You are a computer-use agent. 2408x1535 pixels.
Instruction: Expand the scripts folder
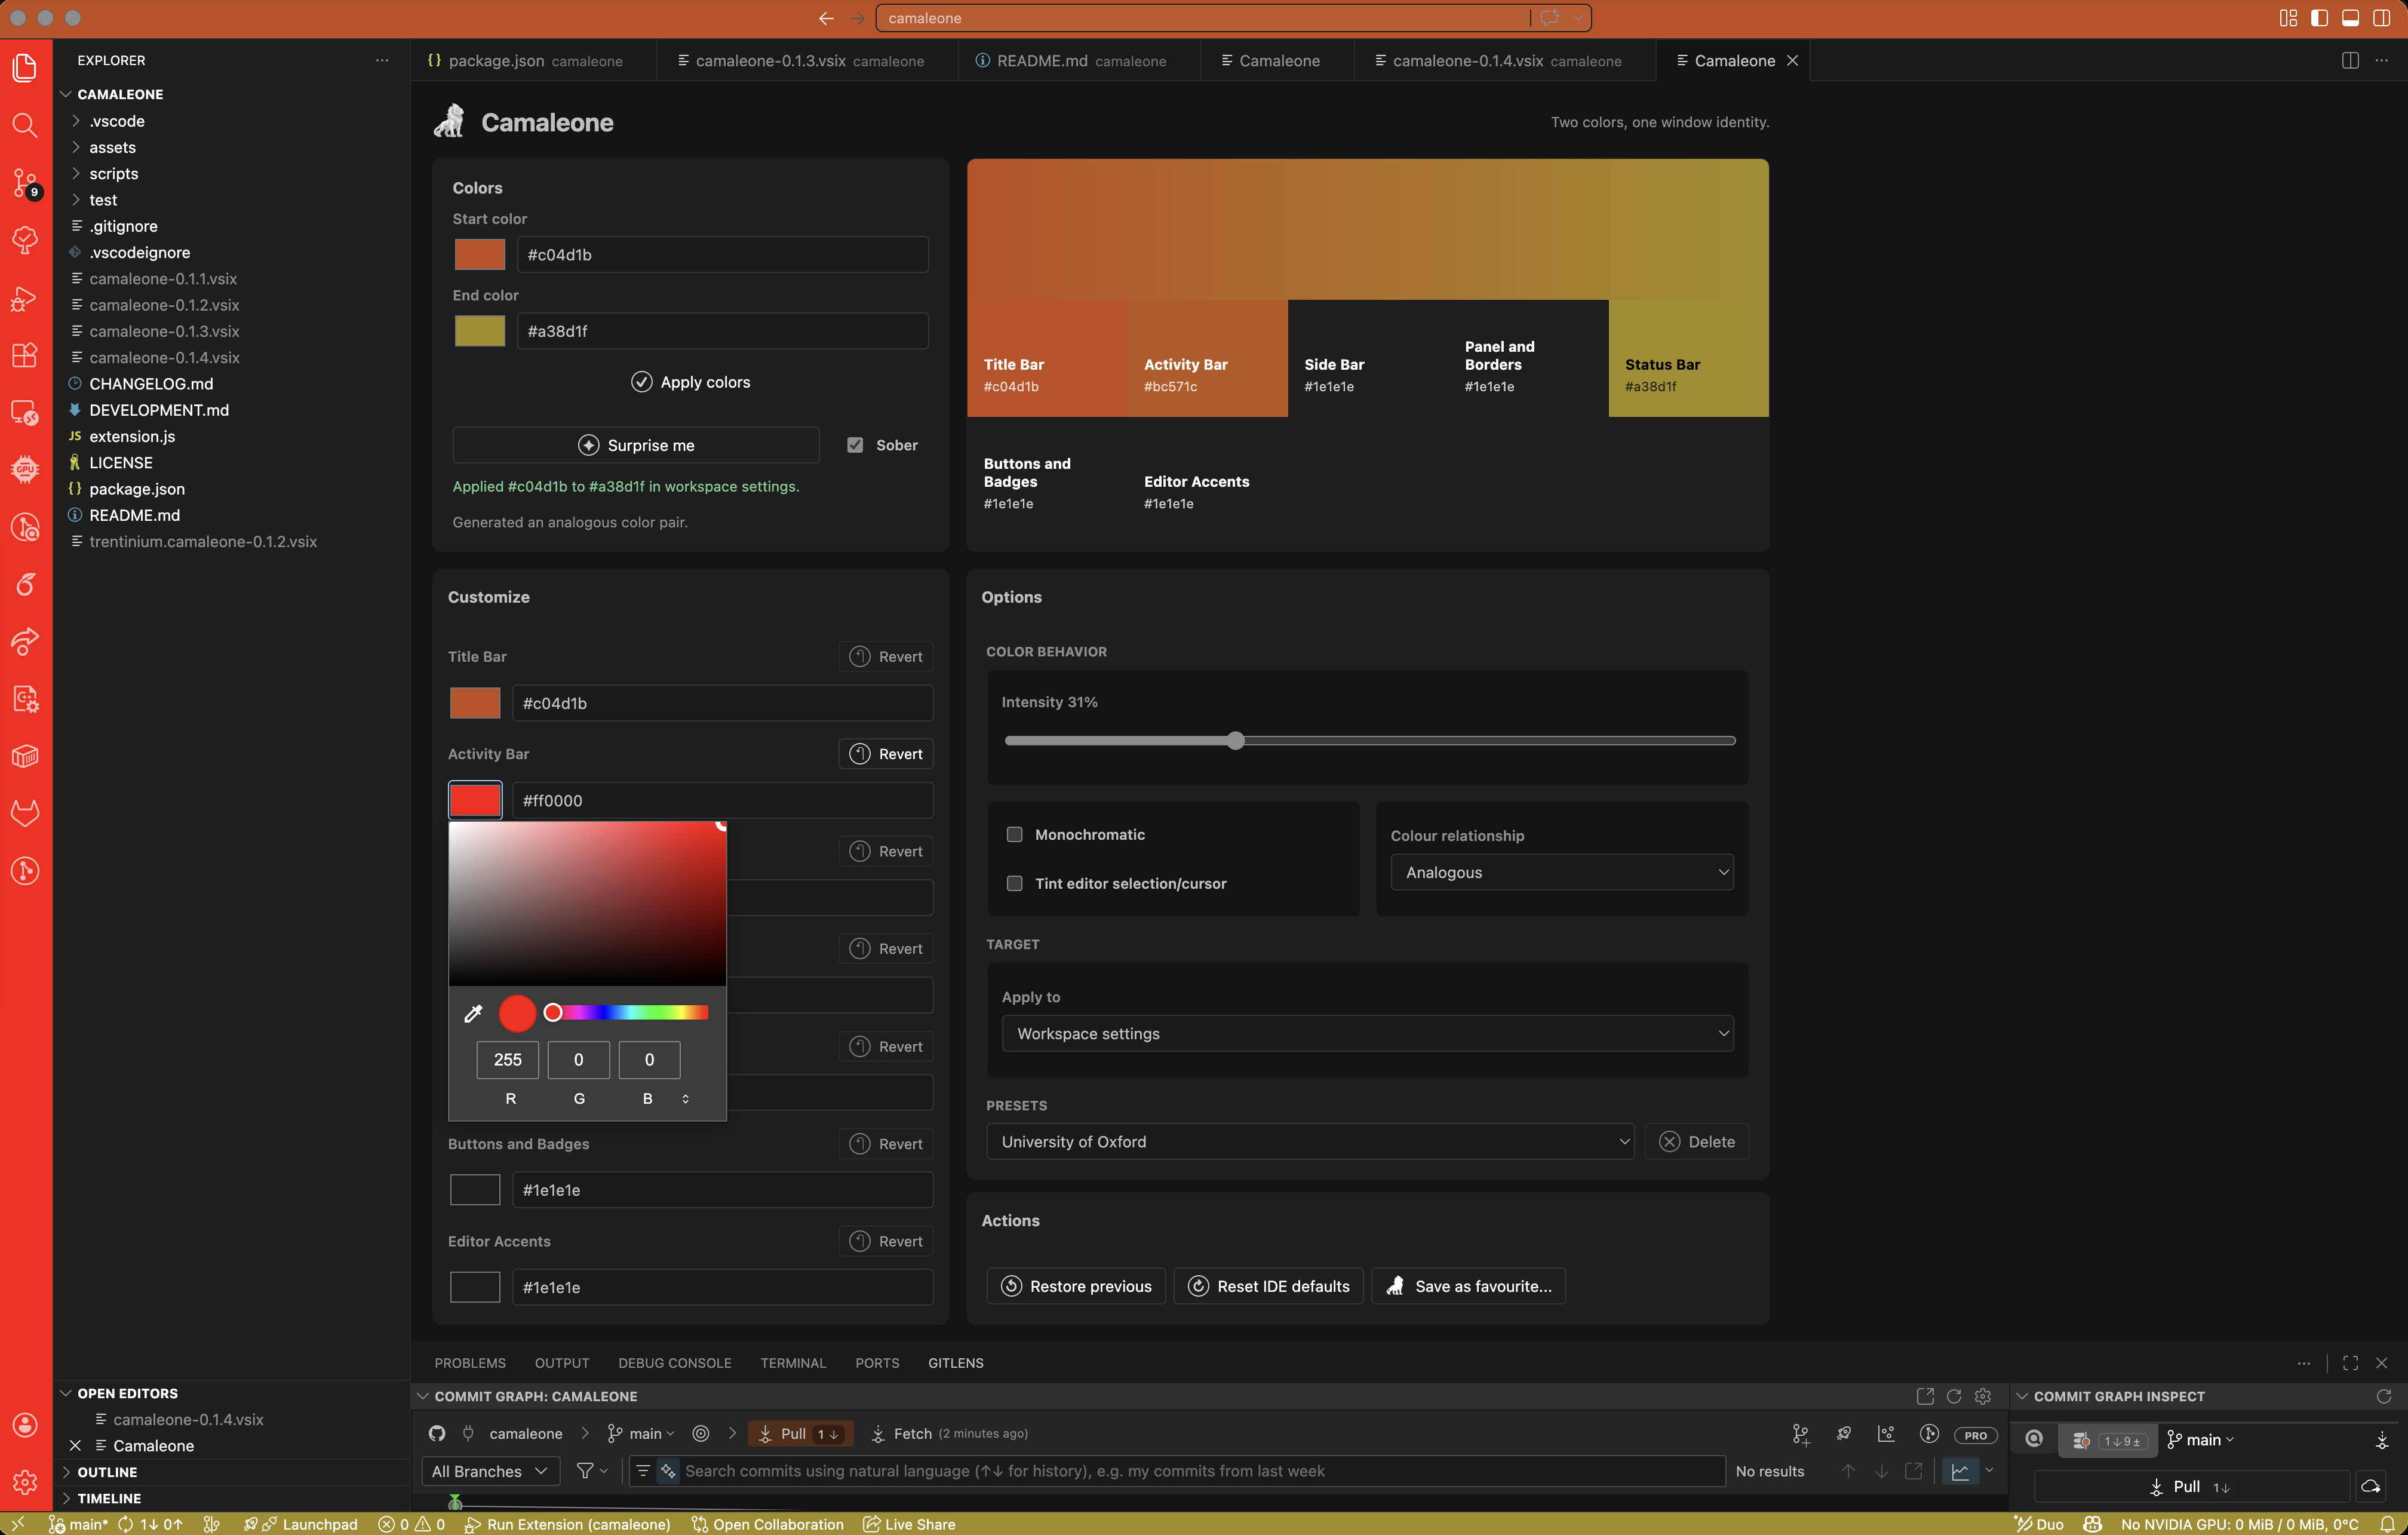(114, 173)
